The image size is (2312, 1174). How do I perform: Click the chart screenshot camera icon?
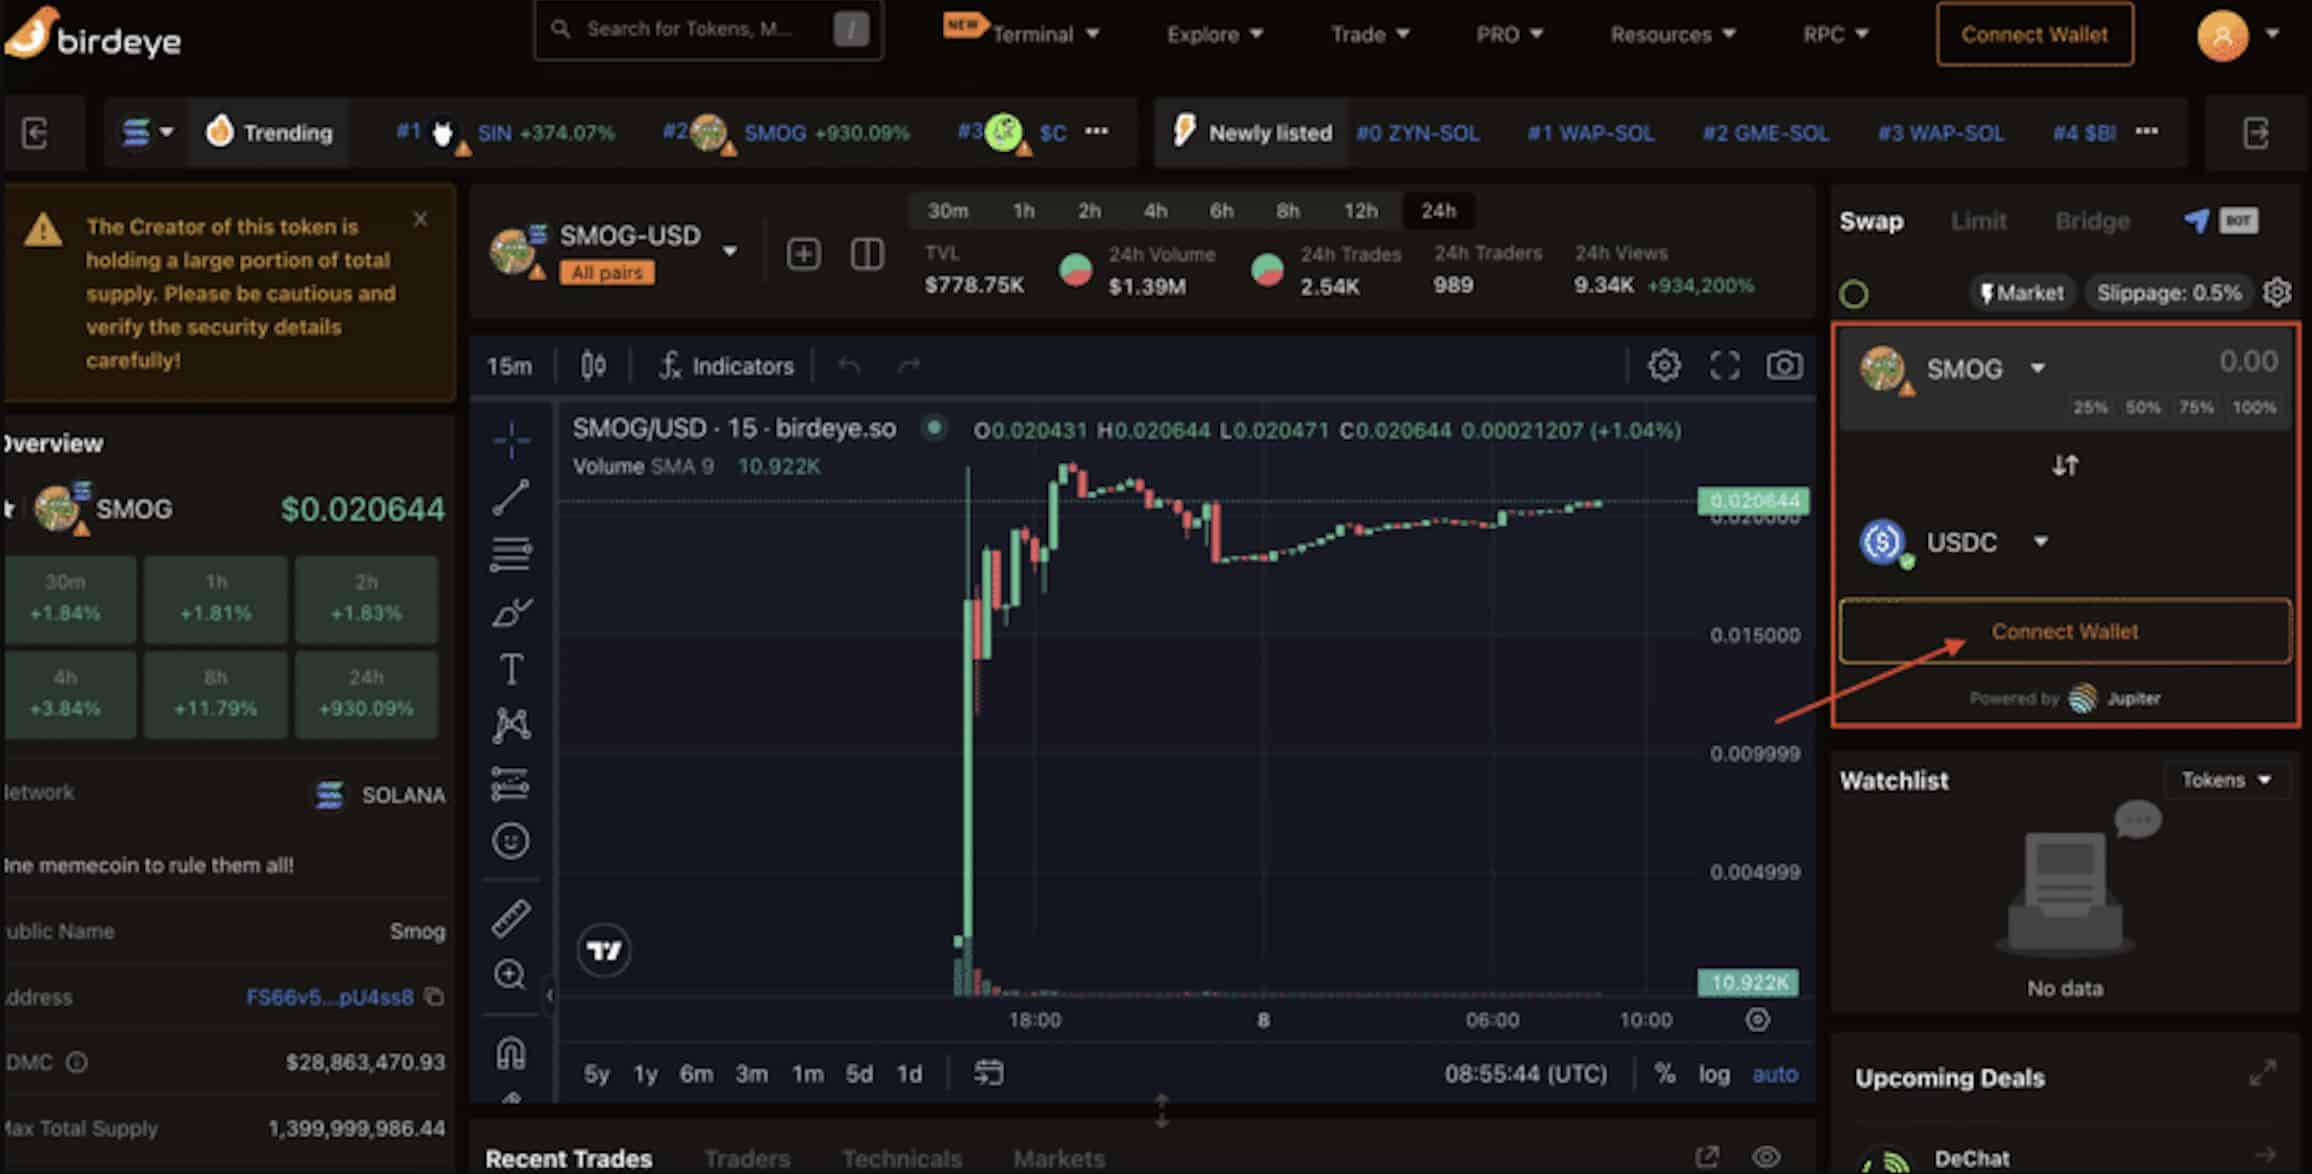click(1784, 366)
